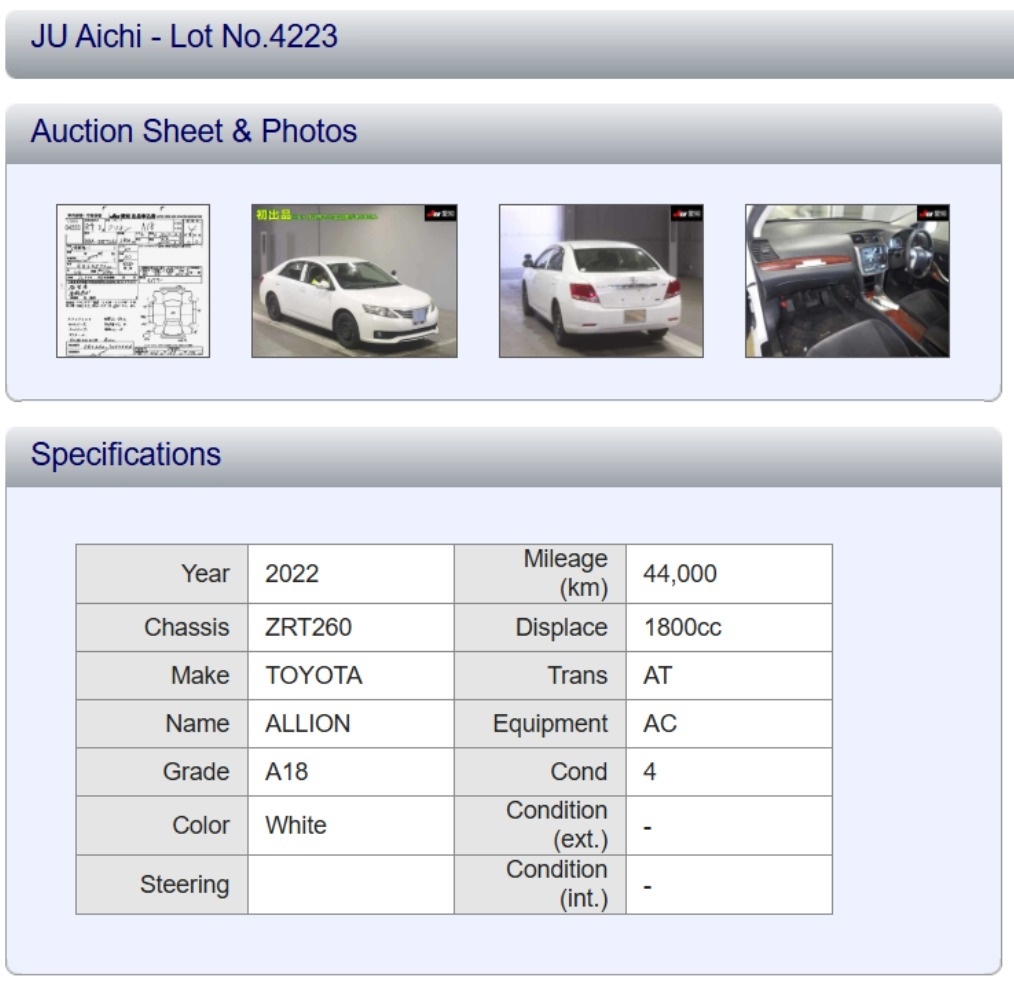1014x982 pixels.
Task: Click the Condition (ext.) label cell
Action: pos(541,826)
